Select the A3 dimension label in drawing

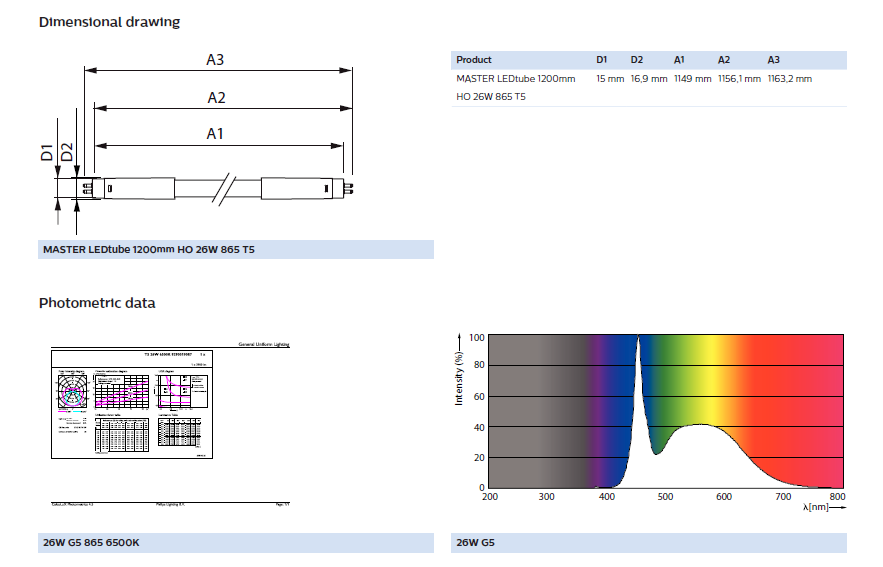coord(215,60)
